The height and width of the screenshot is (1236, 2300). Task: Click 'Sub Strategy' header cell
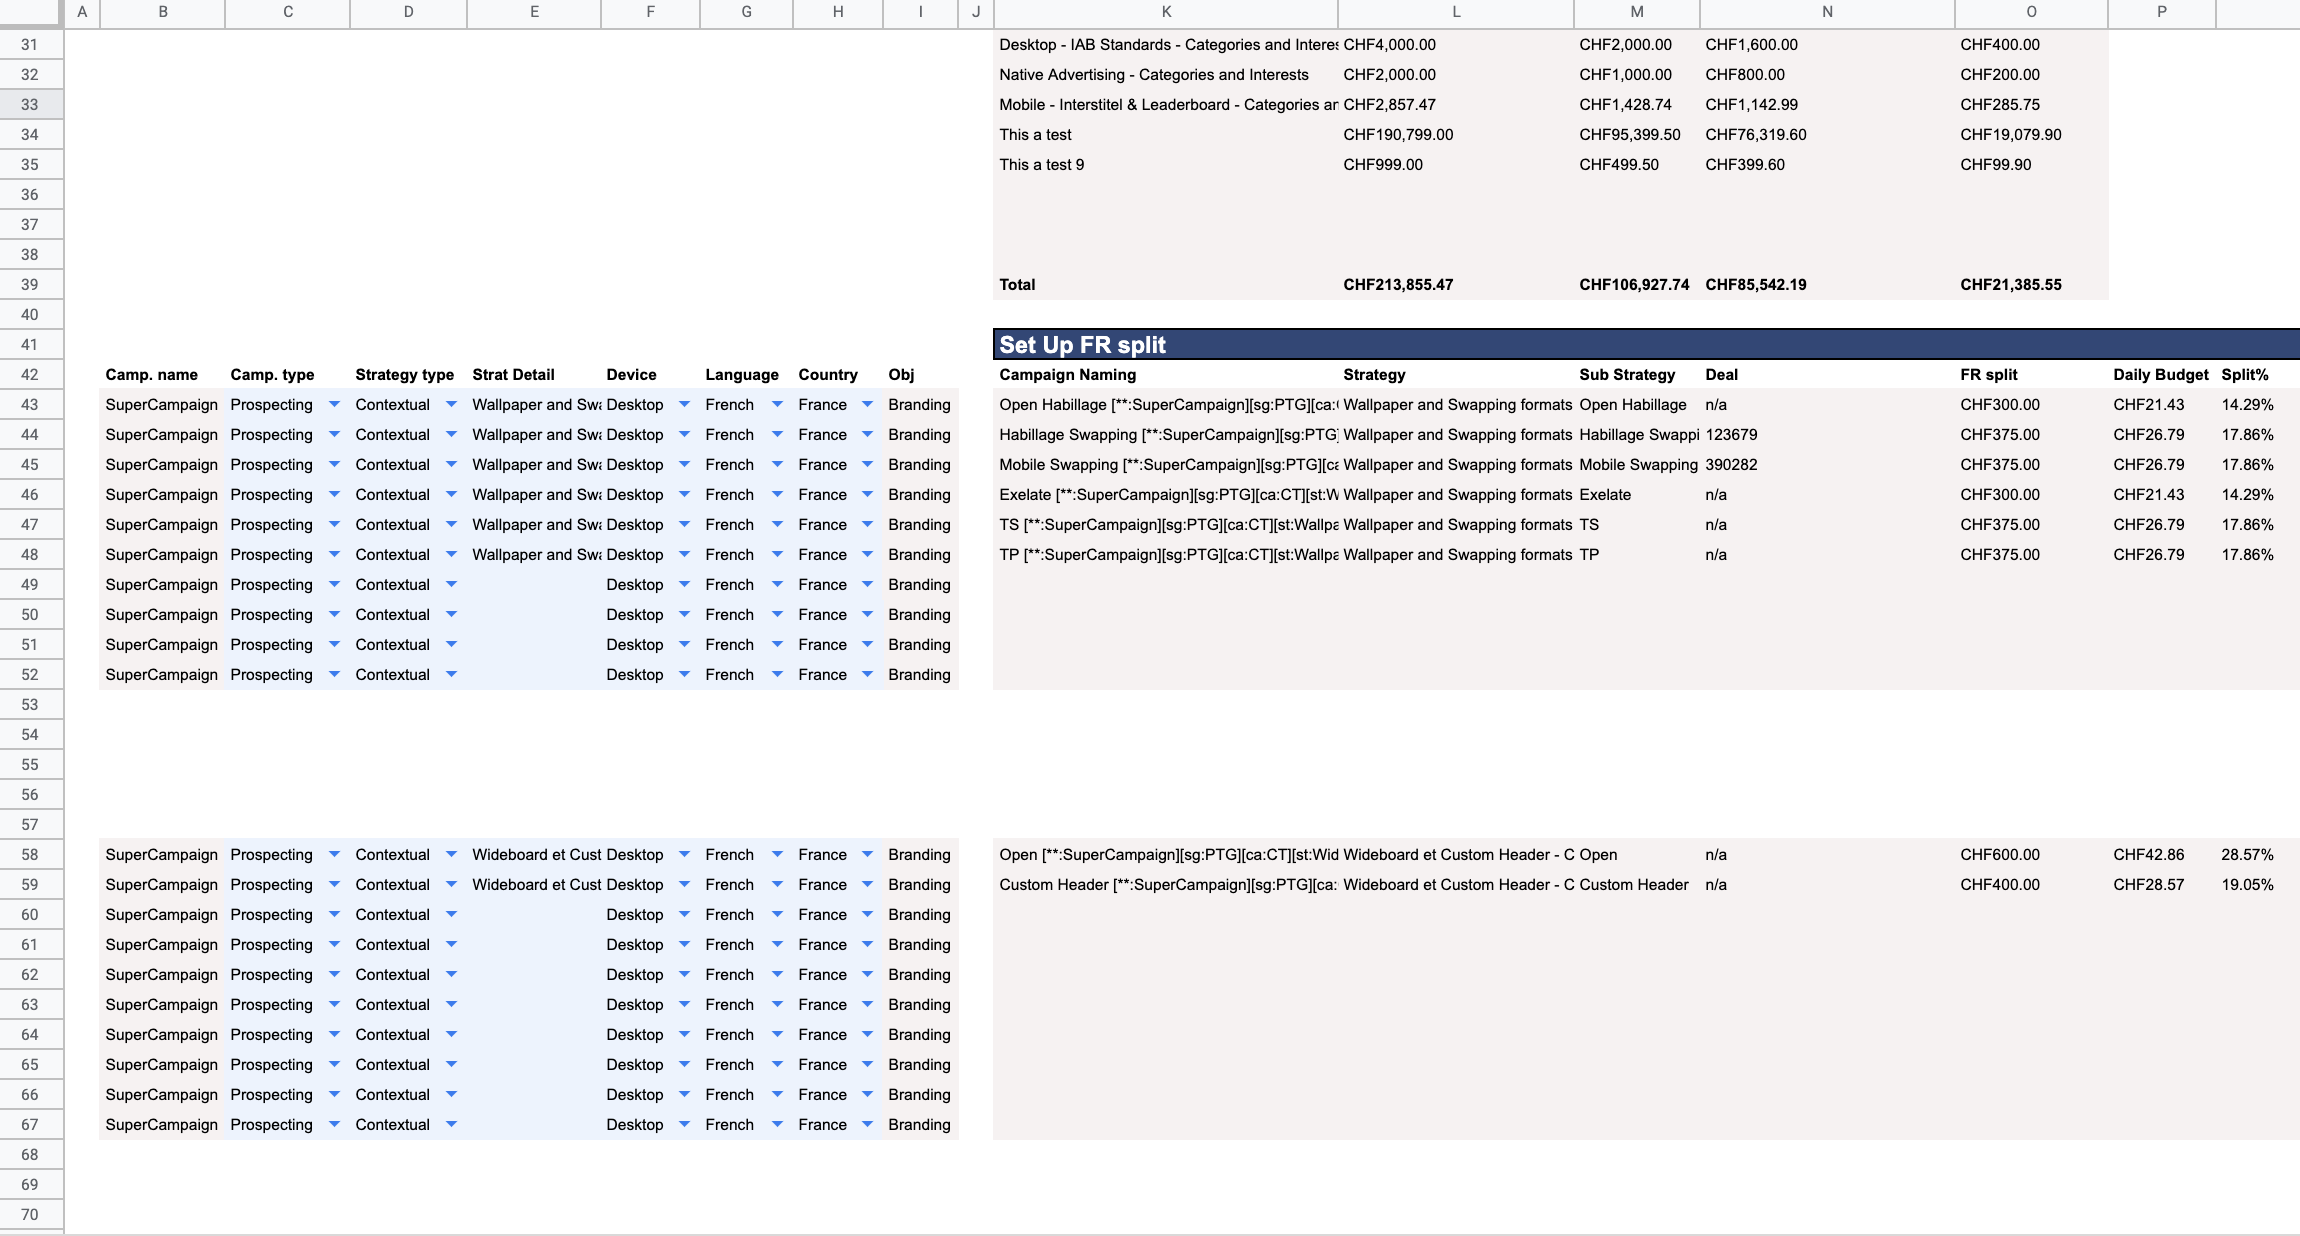(x=1637, y=375)
